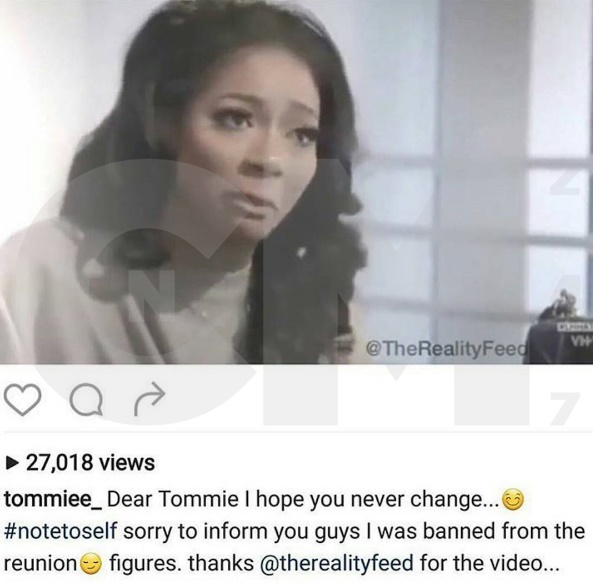Open comments via the speech bubble icon

pos(87,400)
